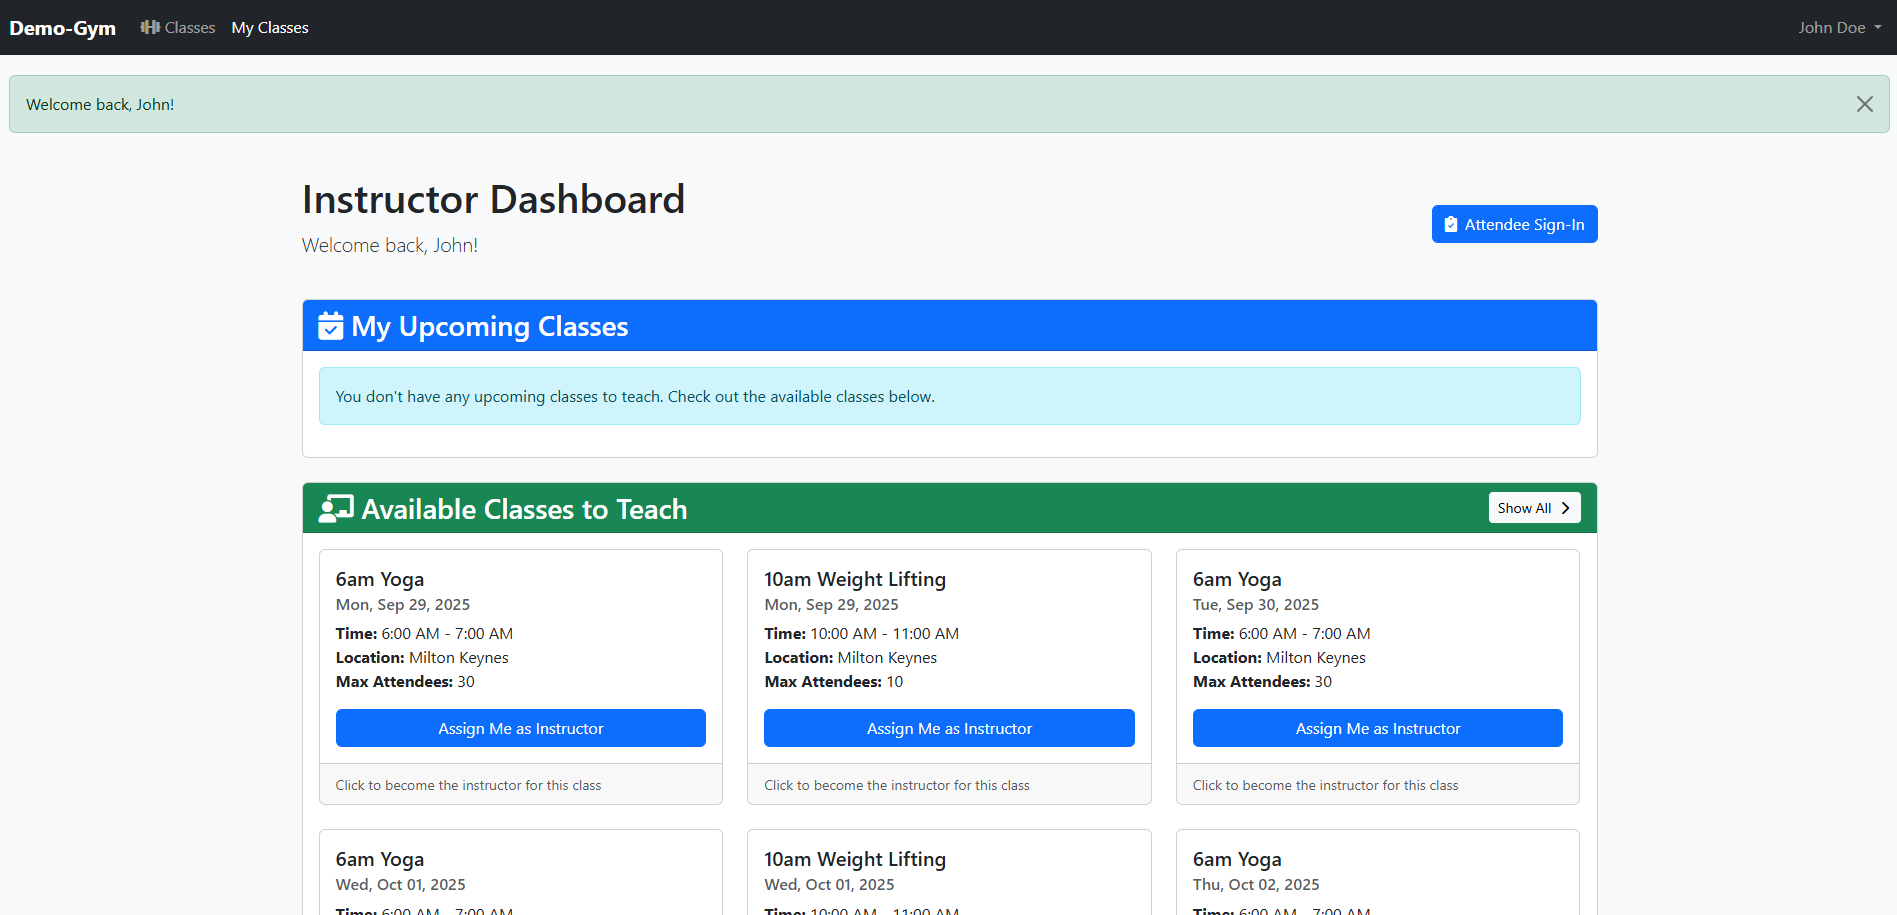Click the chevron arrow inside the Show All button

(1565, 508)
